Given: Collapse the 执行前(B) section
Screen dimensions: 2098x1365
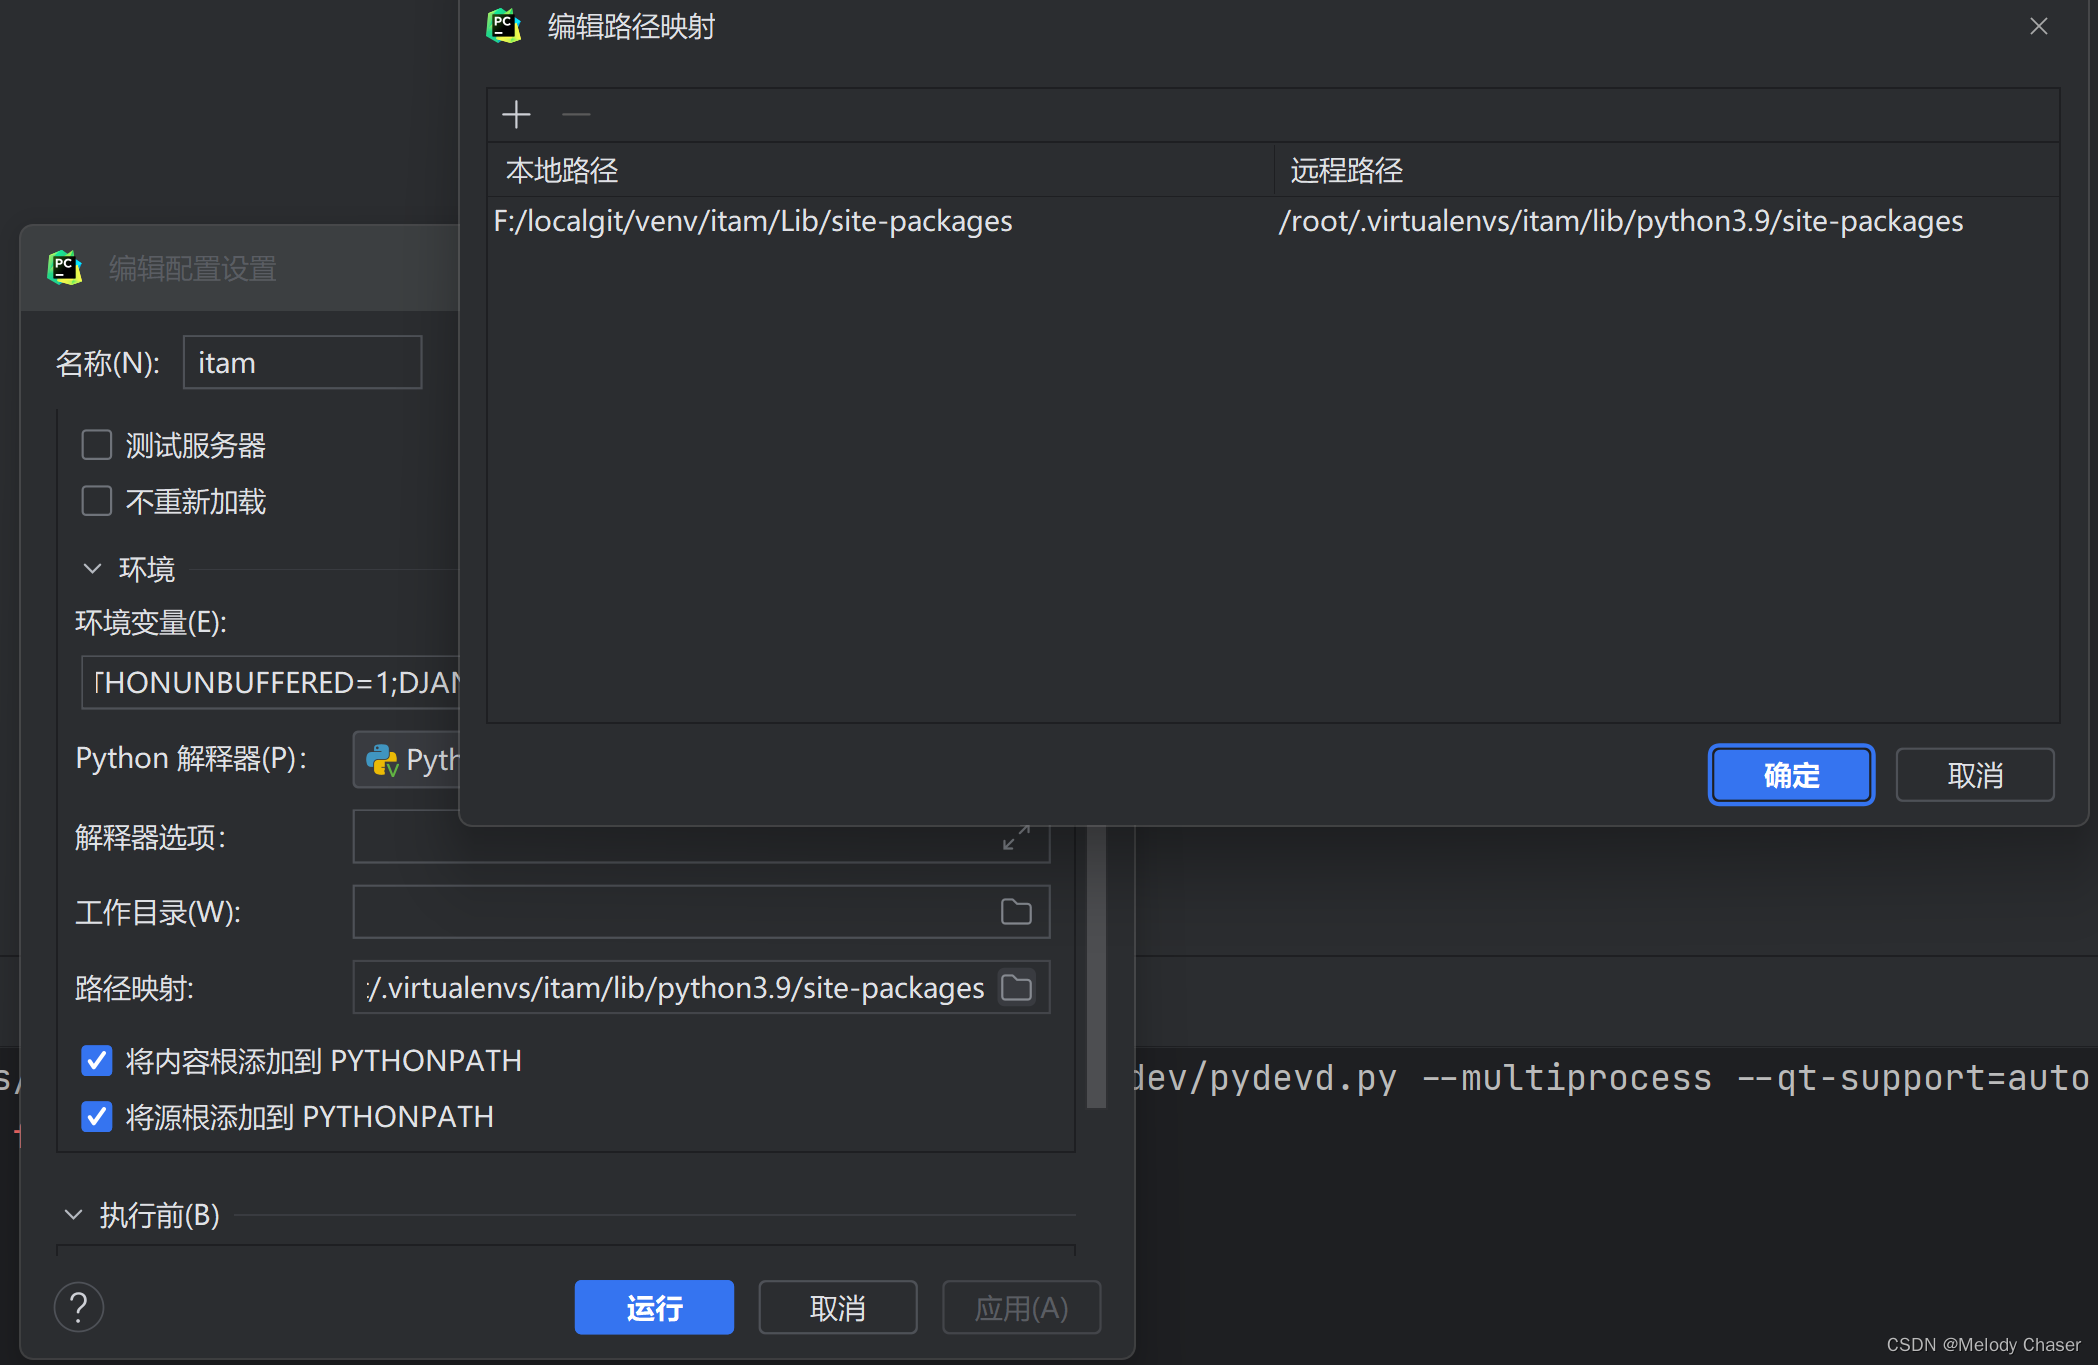Looking at the screenshot, I should (x=73, y=1215).
